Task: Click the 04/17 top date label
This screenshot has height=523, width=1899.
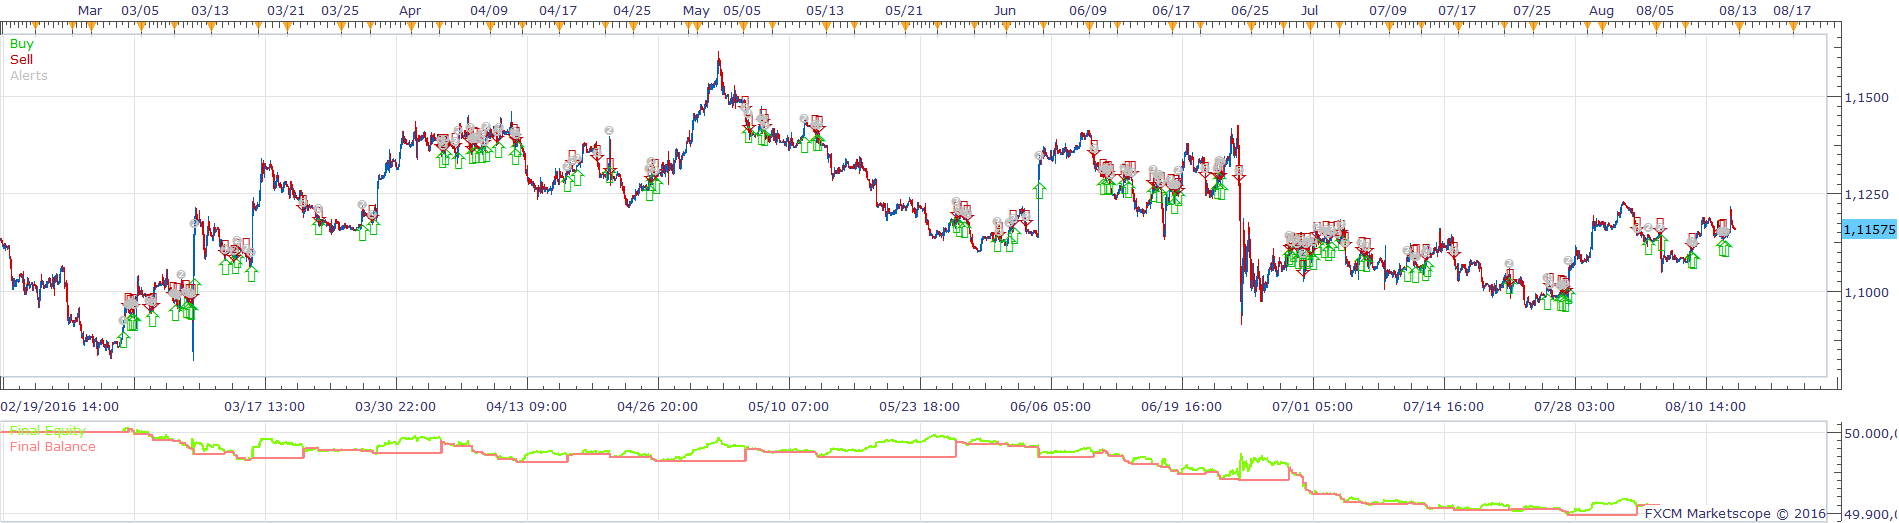Action: 558,11
